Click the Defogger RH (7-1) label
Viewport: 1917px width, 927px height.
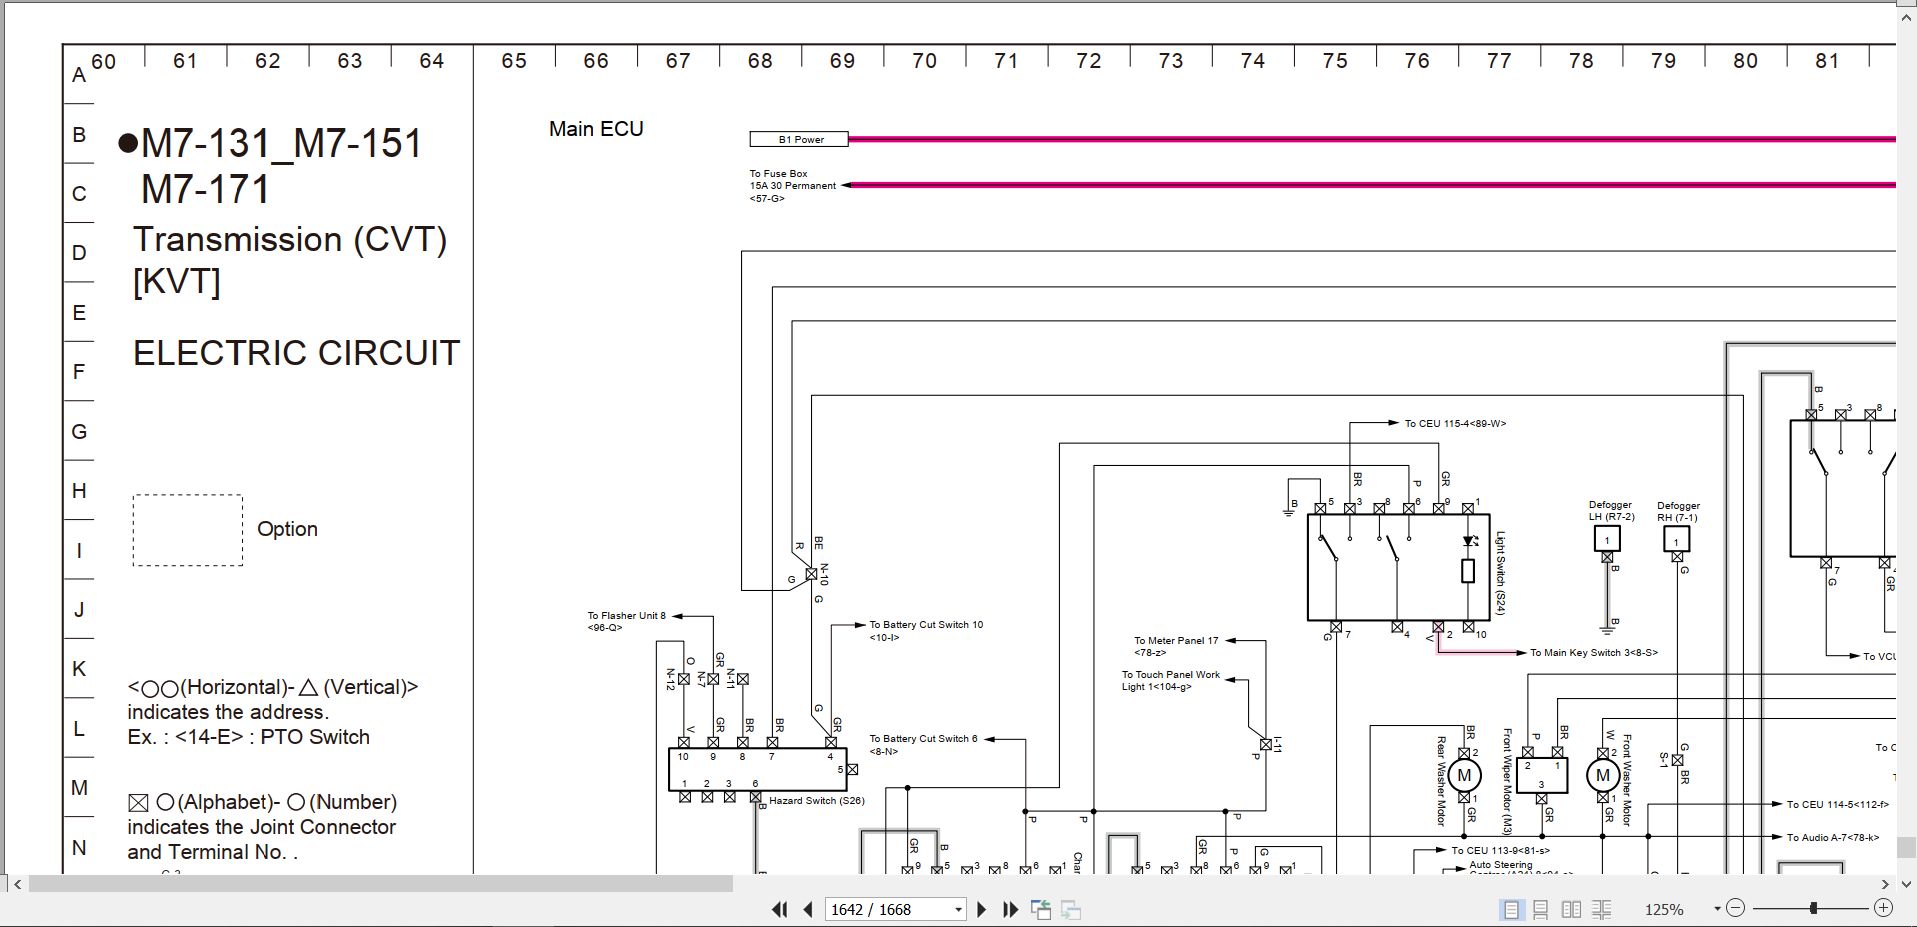1678,511
